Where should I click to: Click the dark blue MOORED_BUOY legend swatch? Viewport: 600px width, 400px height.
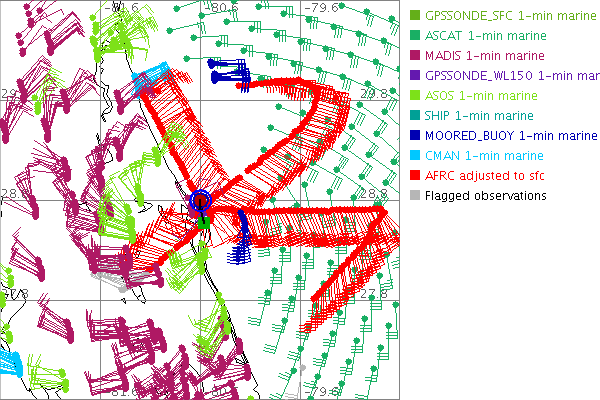click(x=415, y=135)
